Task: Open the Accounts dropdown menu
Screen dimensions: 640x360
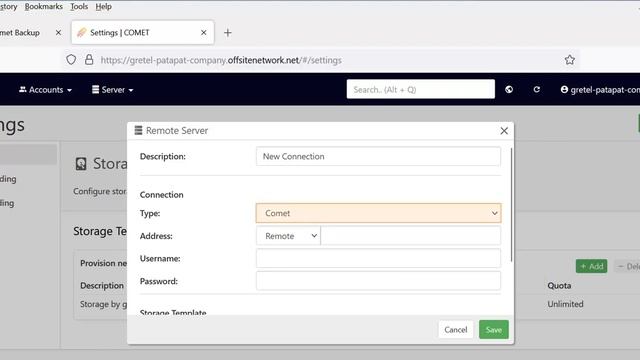Action: (45, 90)
